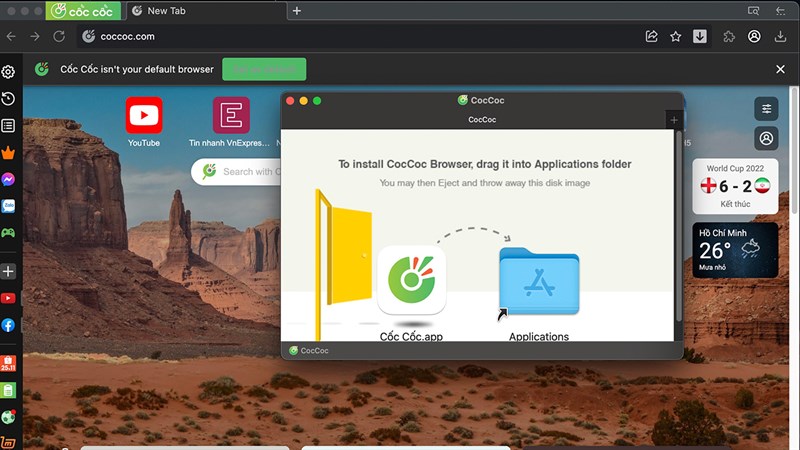The image size is (800, 450).
Task: Open the green notes sidebar icon
Action: pos(8,390)
